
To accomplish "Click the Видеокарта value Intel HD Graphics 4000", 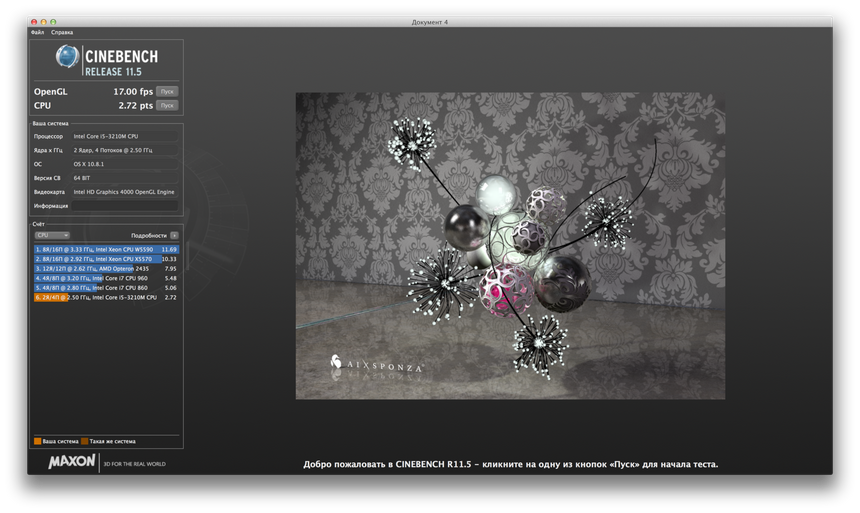I will click(x=125, y=192).
